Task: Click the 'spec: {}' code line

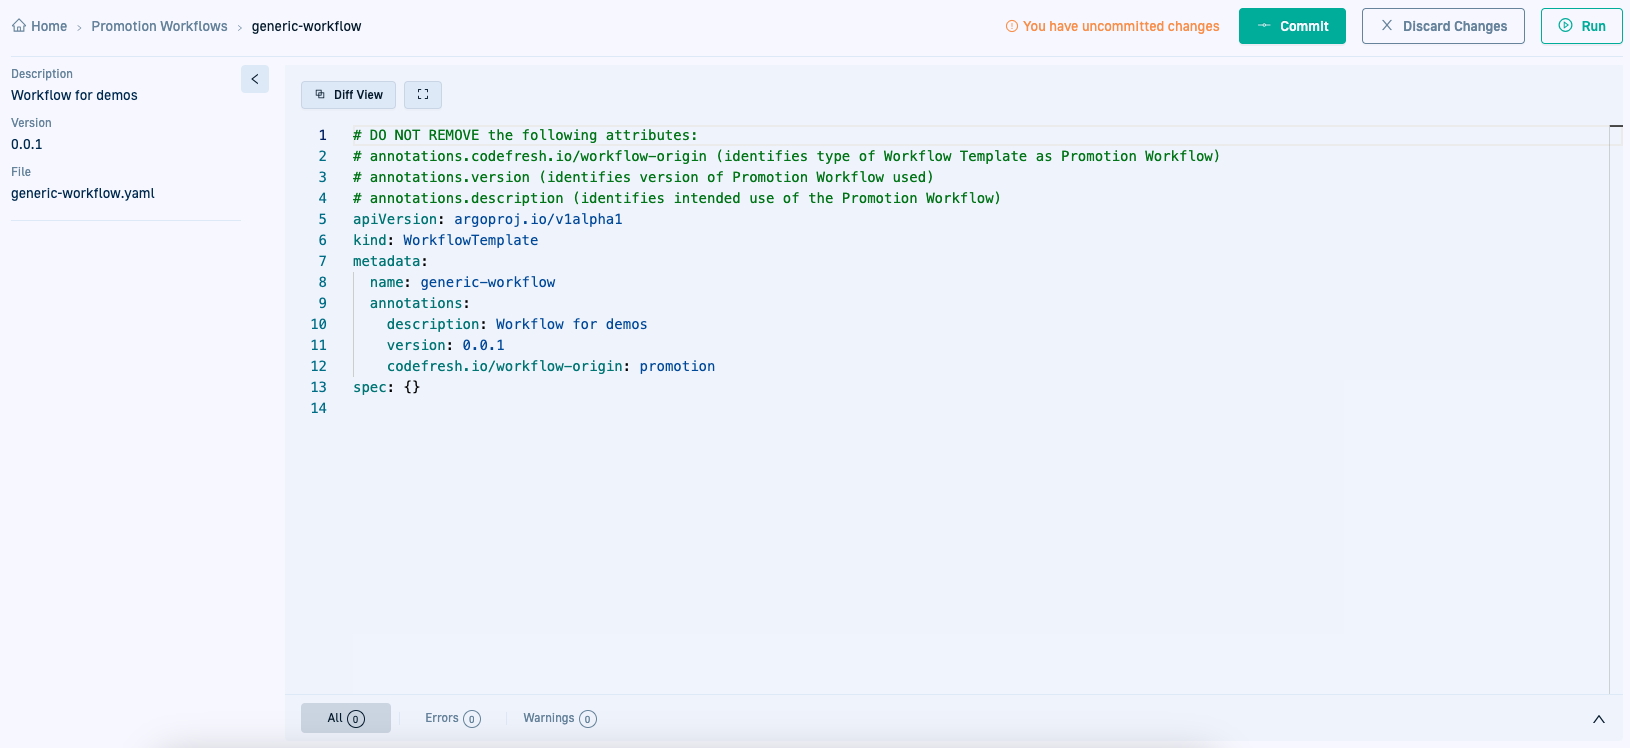Action: point(386,387)
